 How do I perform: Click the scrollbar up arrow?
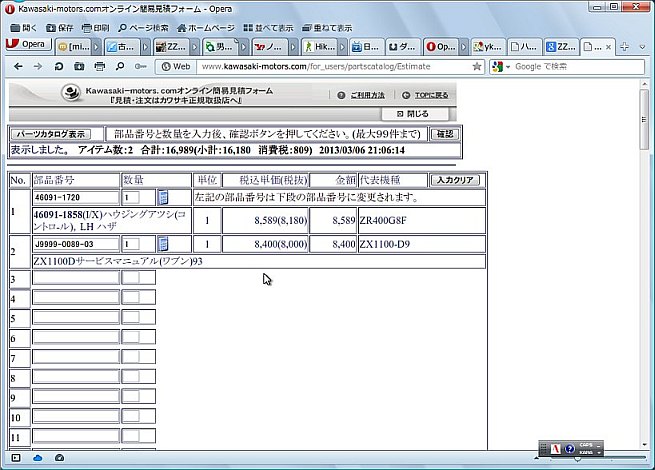(644, 84)
